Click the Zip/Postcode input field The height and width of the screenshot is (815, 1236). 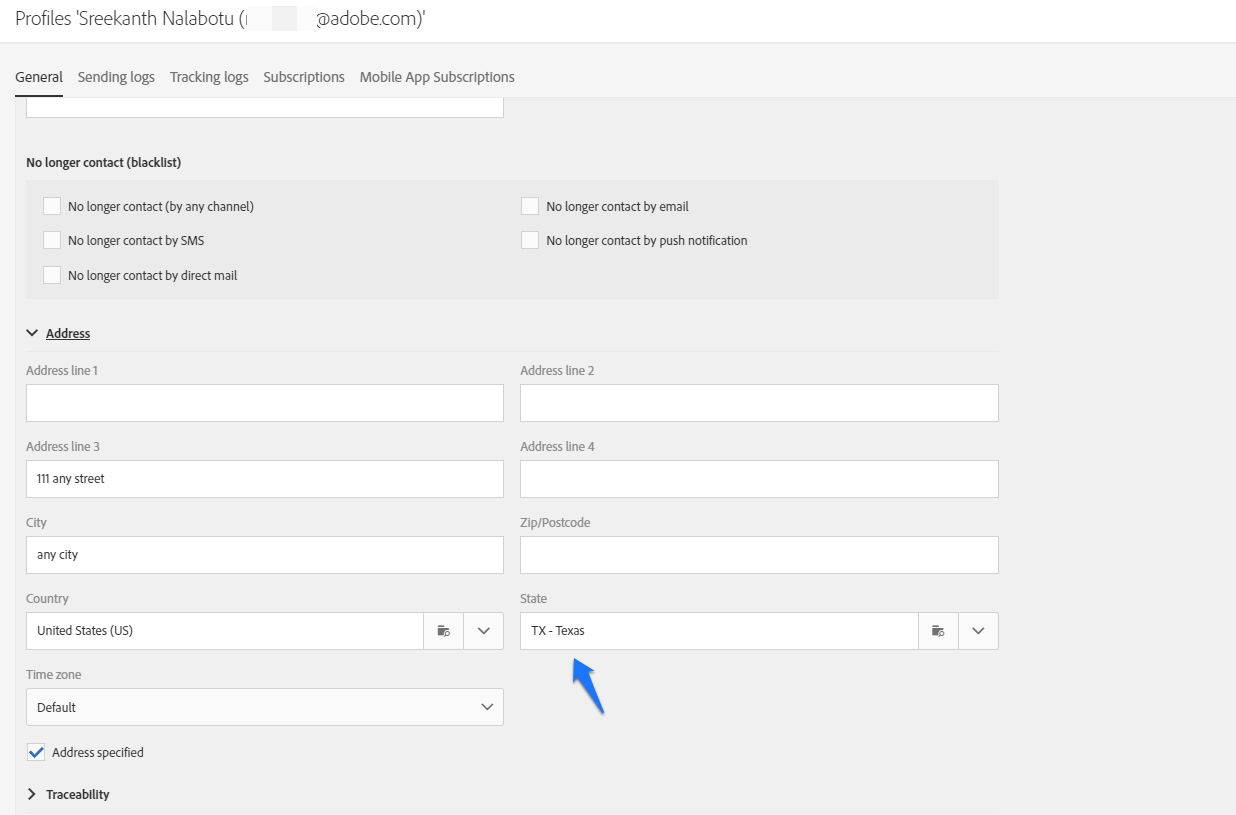click(x=759, y=555)
